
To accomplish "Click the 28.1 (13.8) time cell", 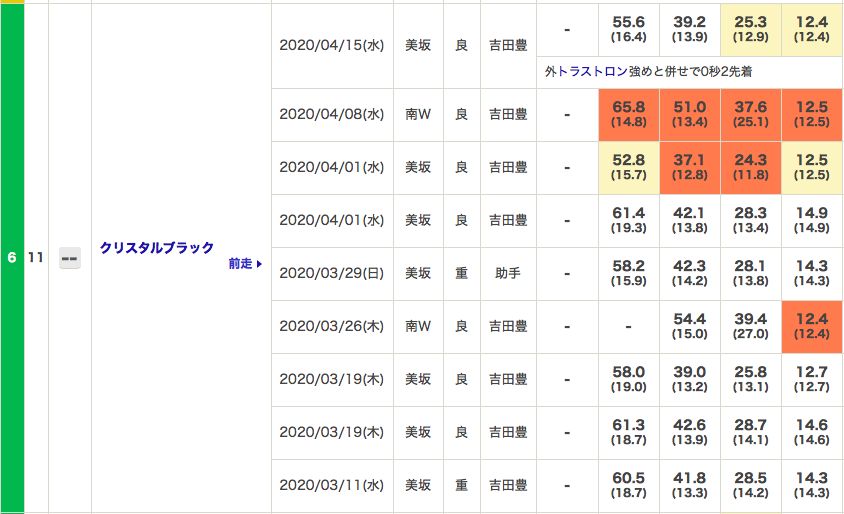I will tap(751, 273).
